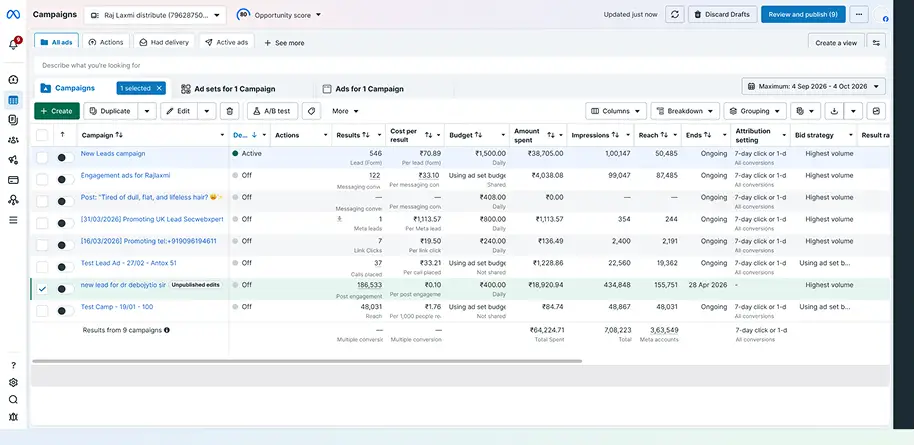Open Advertising settings megaphone sidebar icon
The width and height of the screenshot is (915, 446).
(x=13, y=159)
